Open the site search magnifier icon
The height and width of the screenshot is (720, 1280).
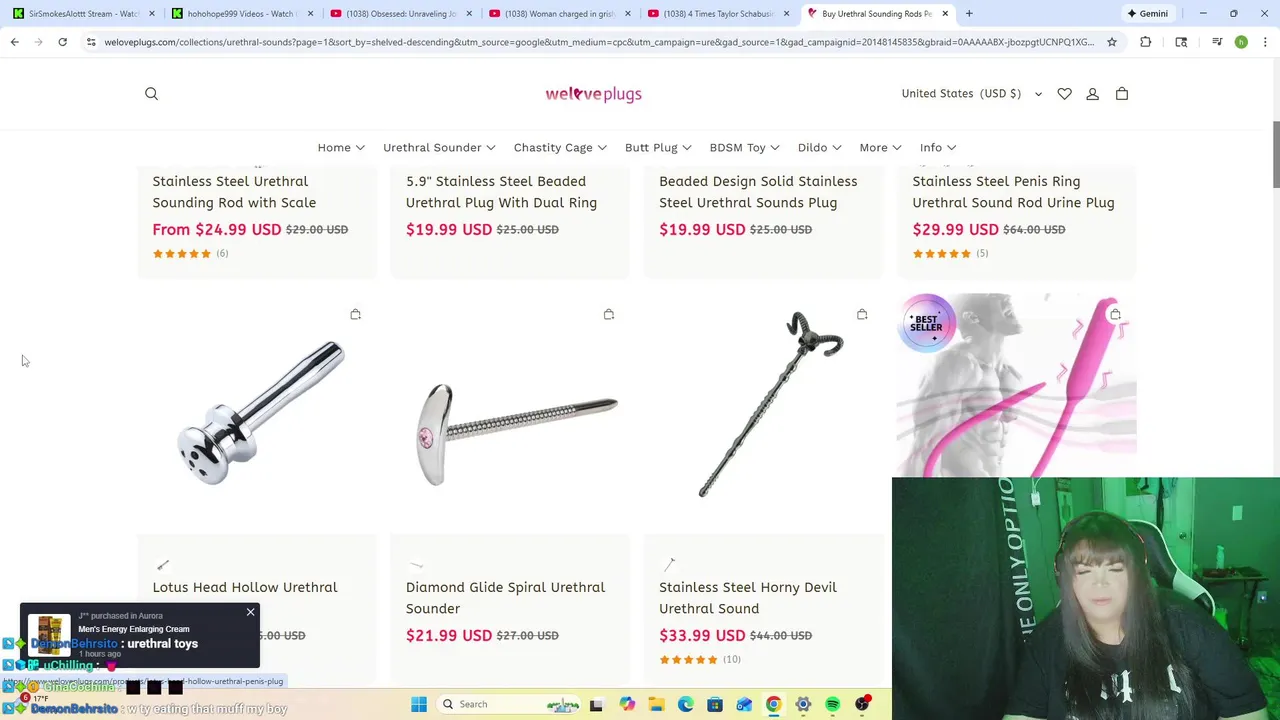(x=152, y=94)
